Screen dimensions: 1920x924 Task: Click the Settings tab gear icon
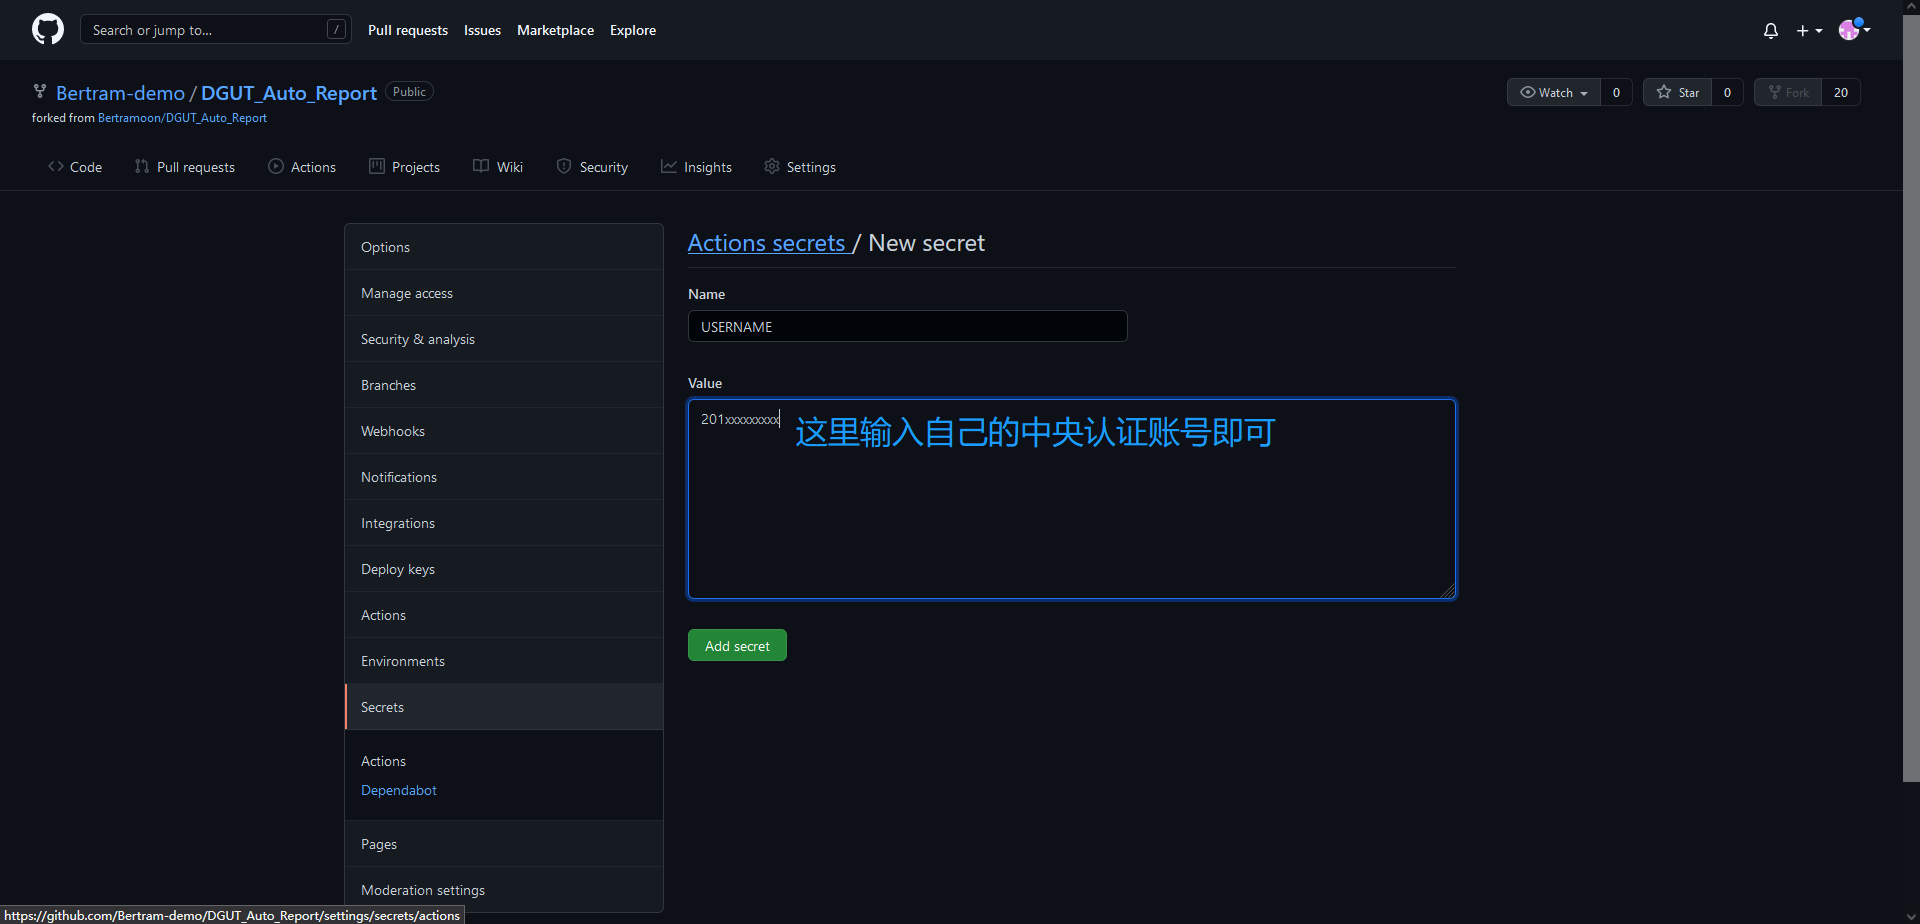coord(772,166)
